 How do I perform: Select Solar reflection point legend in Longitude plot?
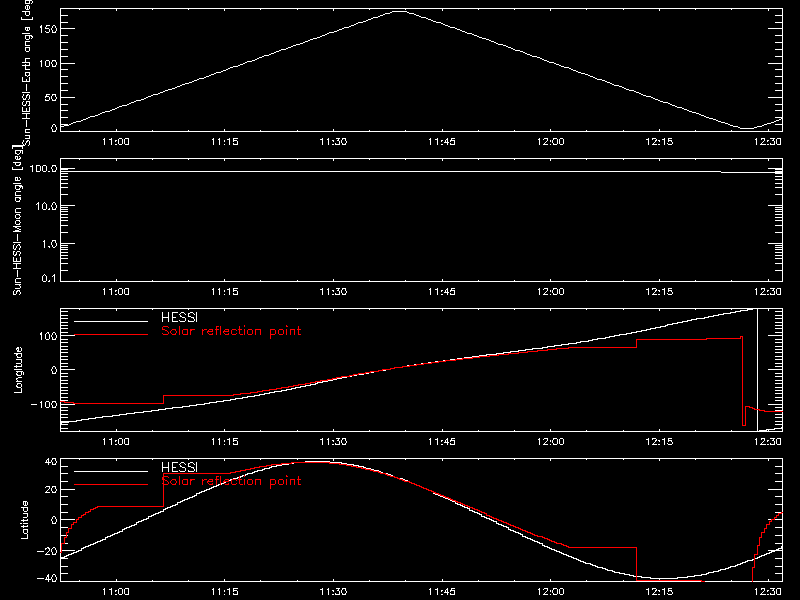pos(231,331)
